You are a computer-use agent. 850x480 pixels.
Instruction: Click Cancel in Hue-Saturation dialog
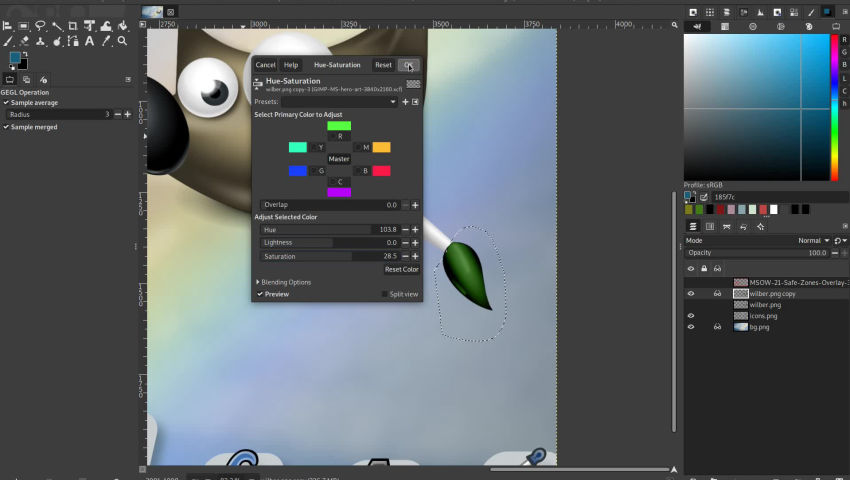pyautogui.click(x=266, y=65)
